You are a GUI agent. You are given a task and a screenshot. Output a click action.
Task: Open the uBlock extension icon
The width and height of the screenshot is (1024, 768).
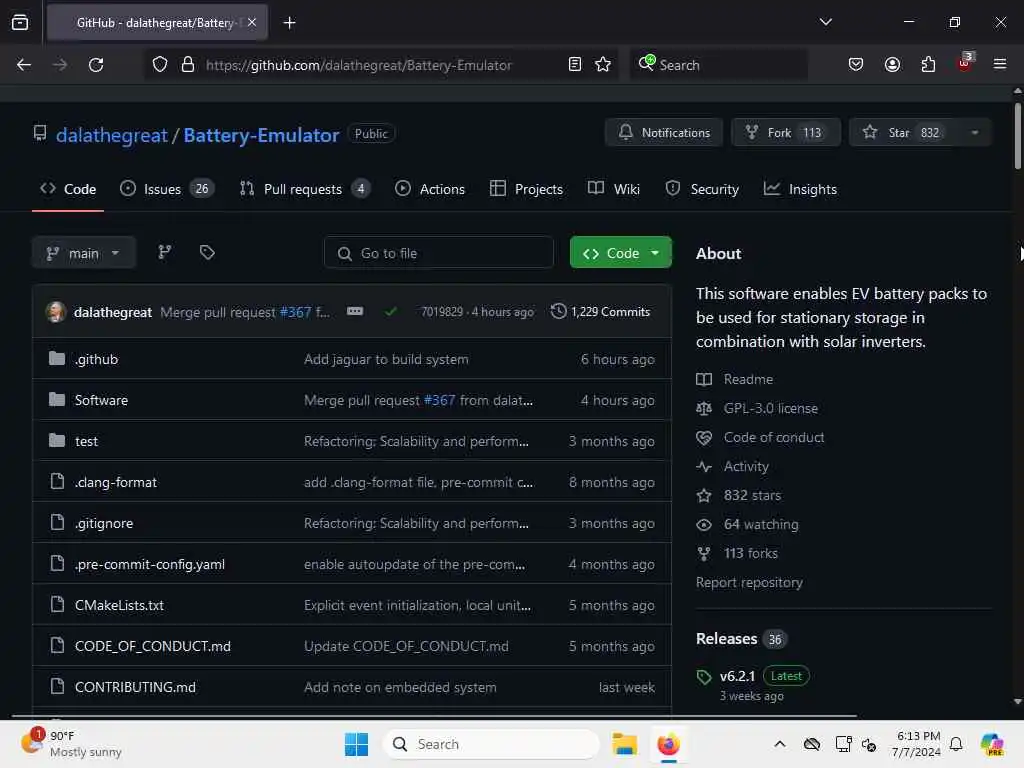click(965, 63)
